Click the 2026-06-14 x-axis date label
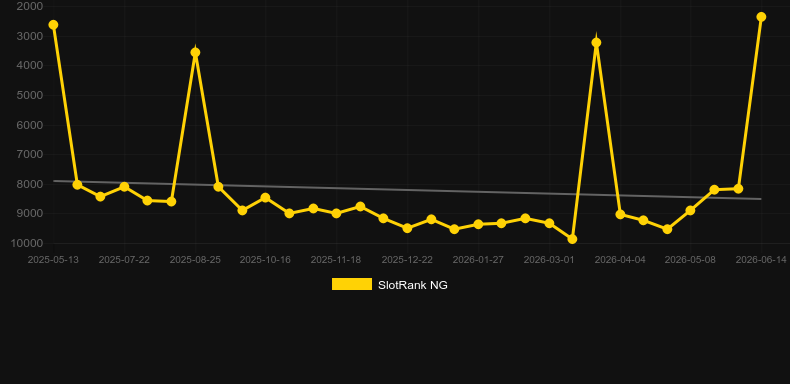This screenshot has width=790, height=384. point(761,260)
